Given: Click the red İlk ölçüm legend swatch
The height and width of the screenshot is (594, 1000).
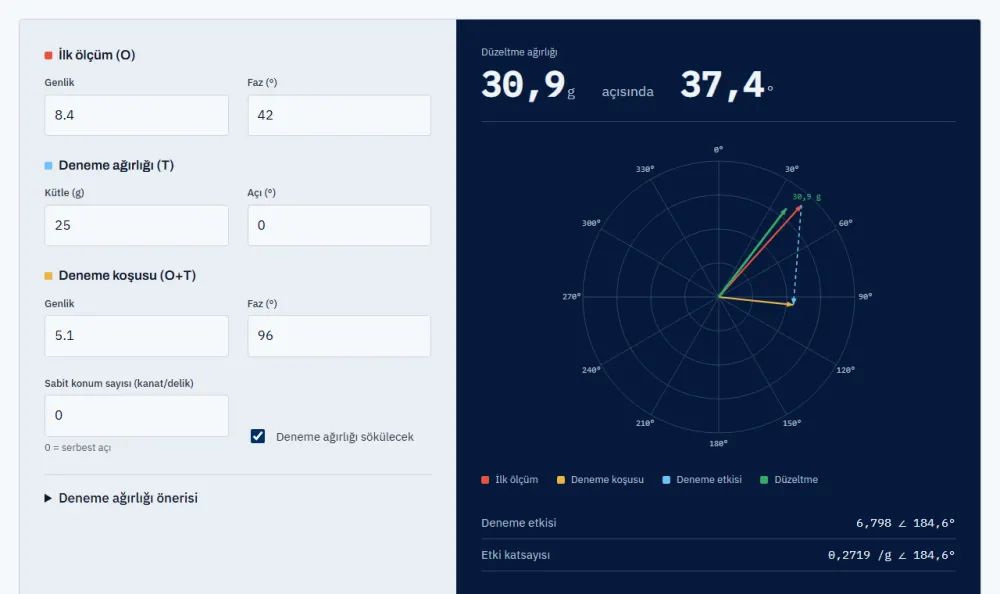Looking at the screenshot, I should 485,480.
